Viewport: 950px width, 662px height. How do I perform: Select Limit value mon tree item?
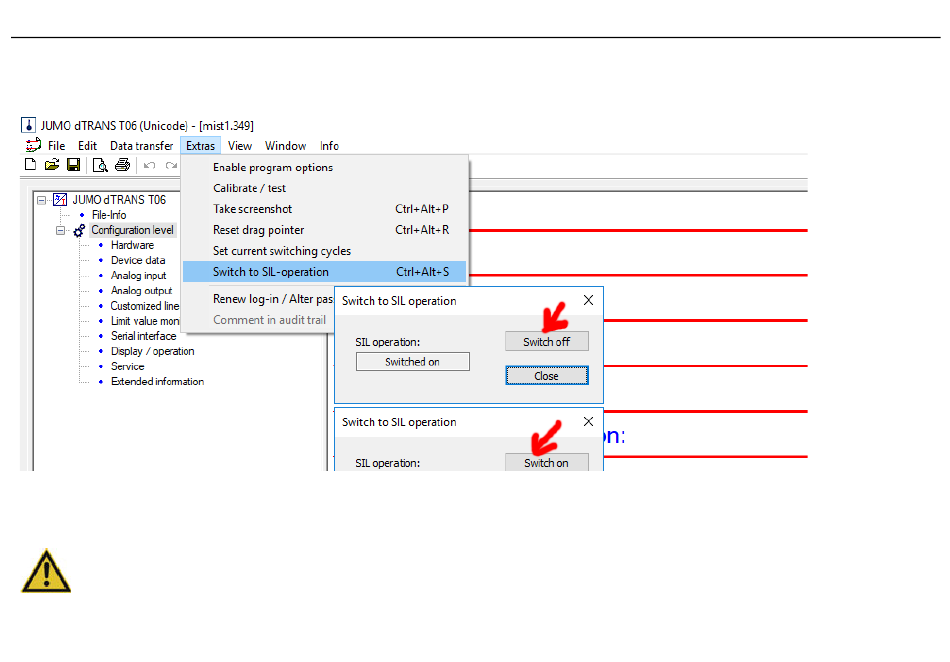[145, 321]
